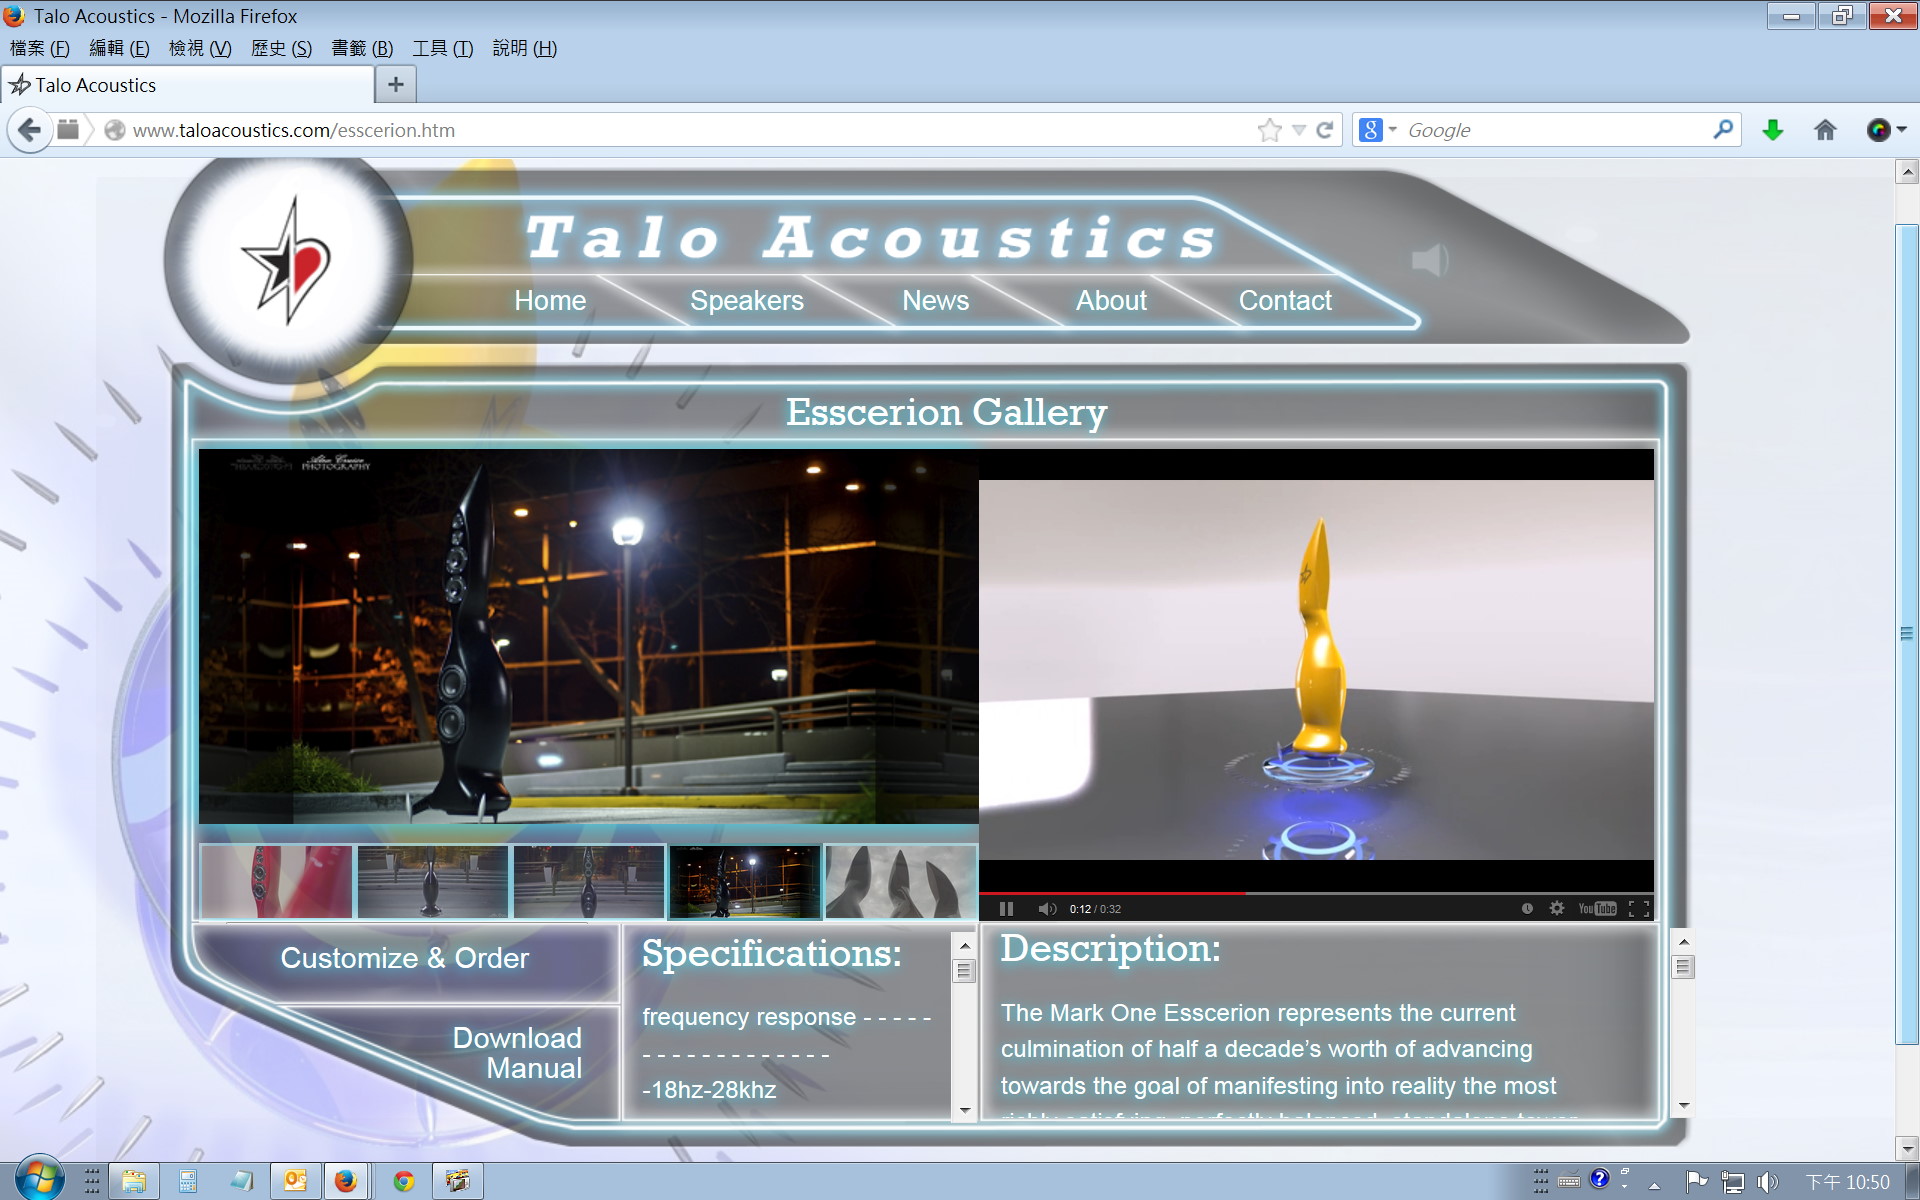Select the third gallery thumbnail on steps
1920x1200 pixels.
589,881
